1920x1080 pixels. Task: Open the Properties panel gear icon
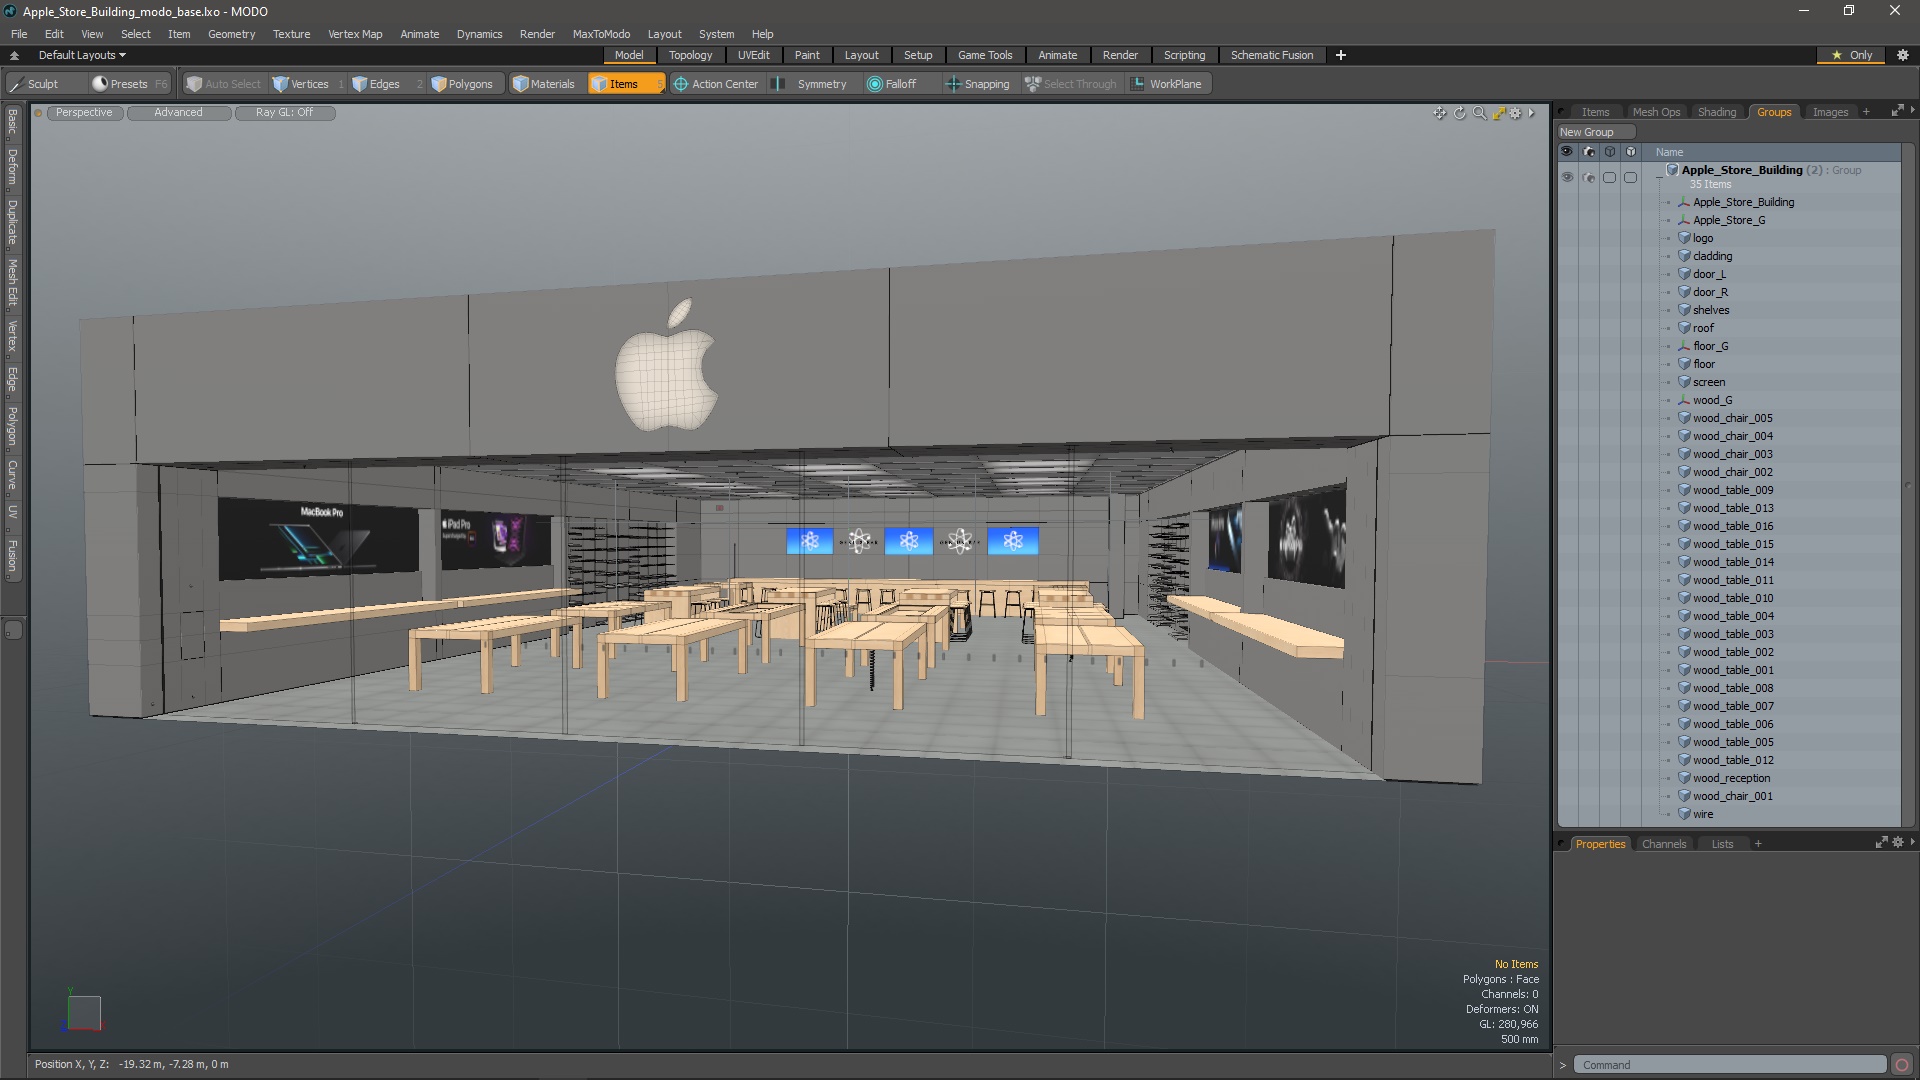pyautogui.click(x=1898, y=843)
